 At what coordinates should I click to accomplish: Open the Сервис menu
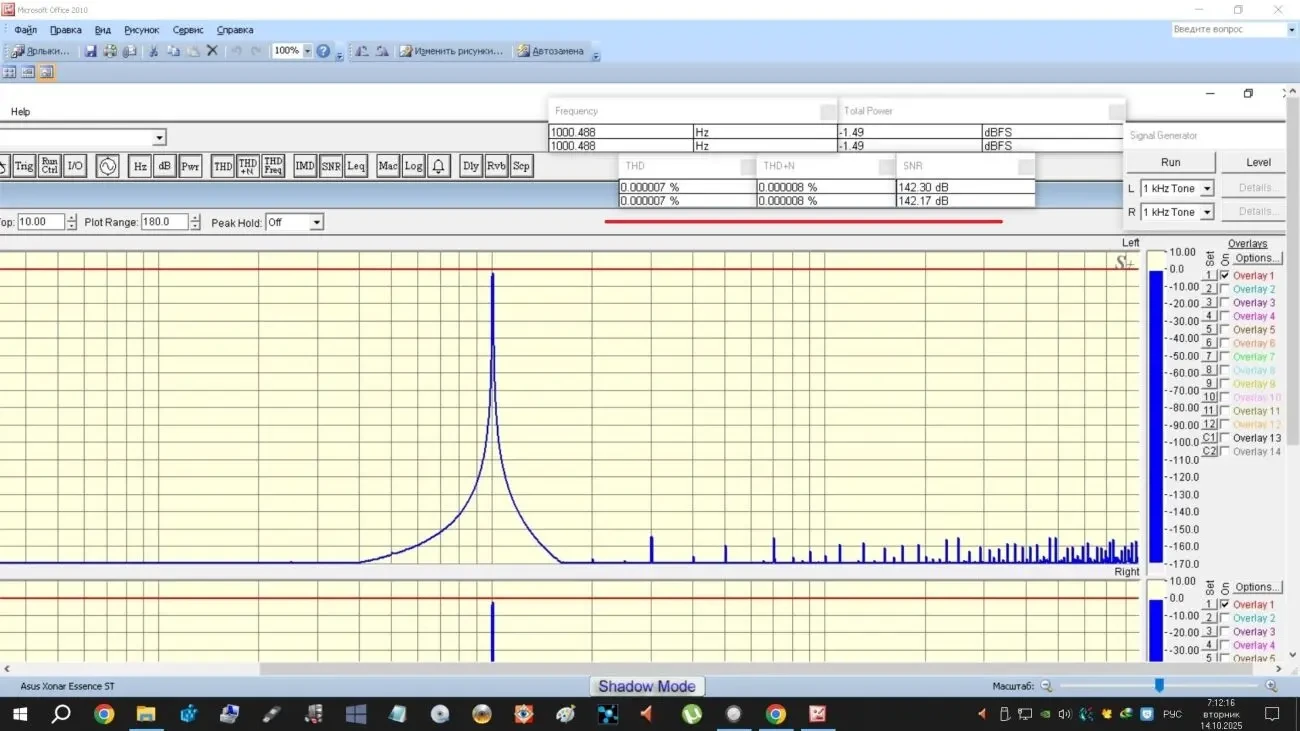pyautogui.click(x=187, y=29)
